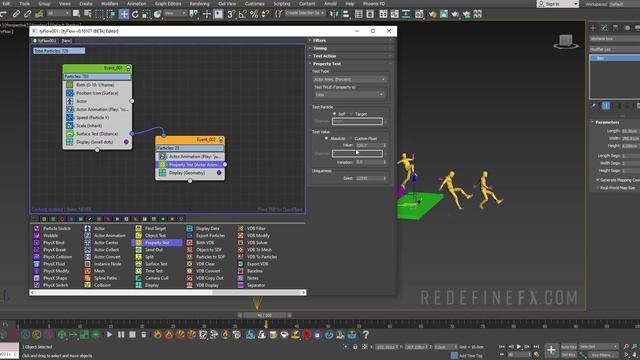Open the Graph Editors menu
Image resolution: width=640 pixels, height=360 pixels.
tap(168, 4)
